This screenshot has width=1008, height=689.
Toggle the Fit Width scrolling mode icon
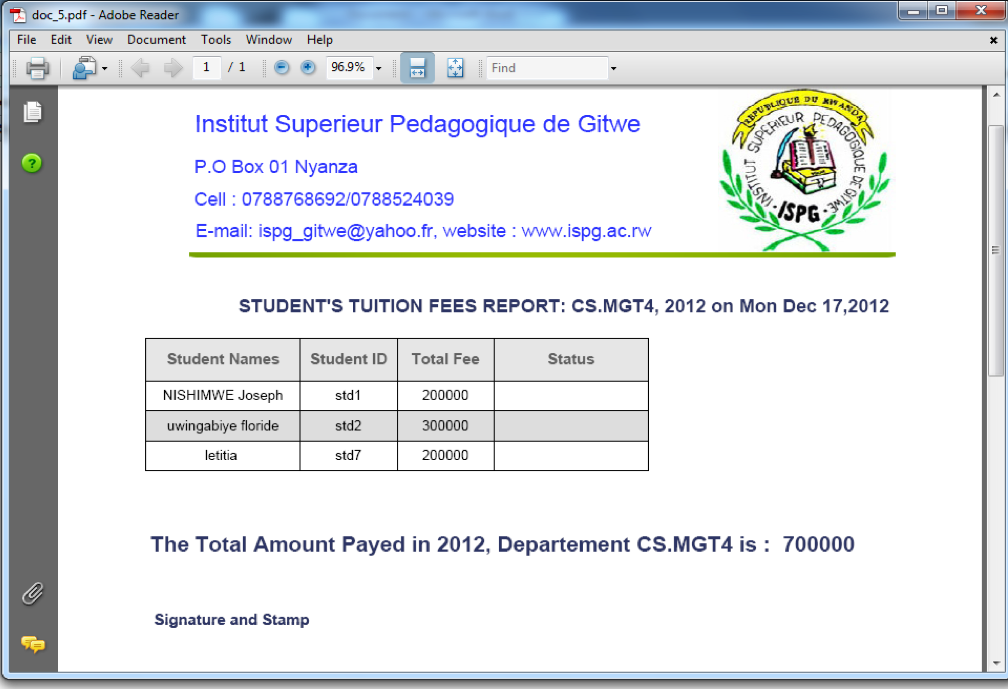417,67
